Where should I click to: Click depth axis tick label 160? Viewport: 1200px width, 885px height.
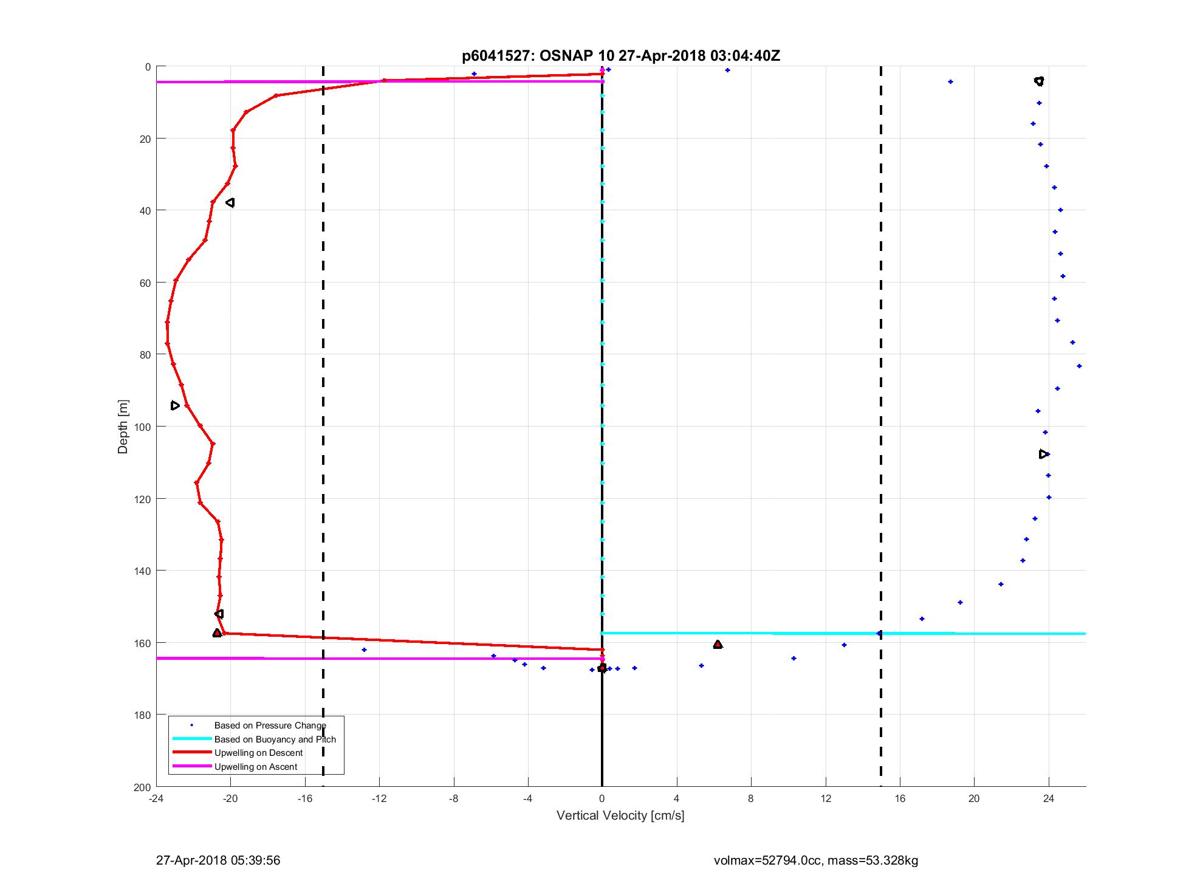141,643
